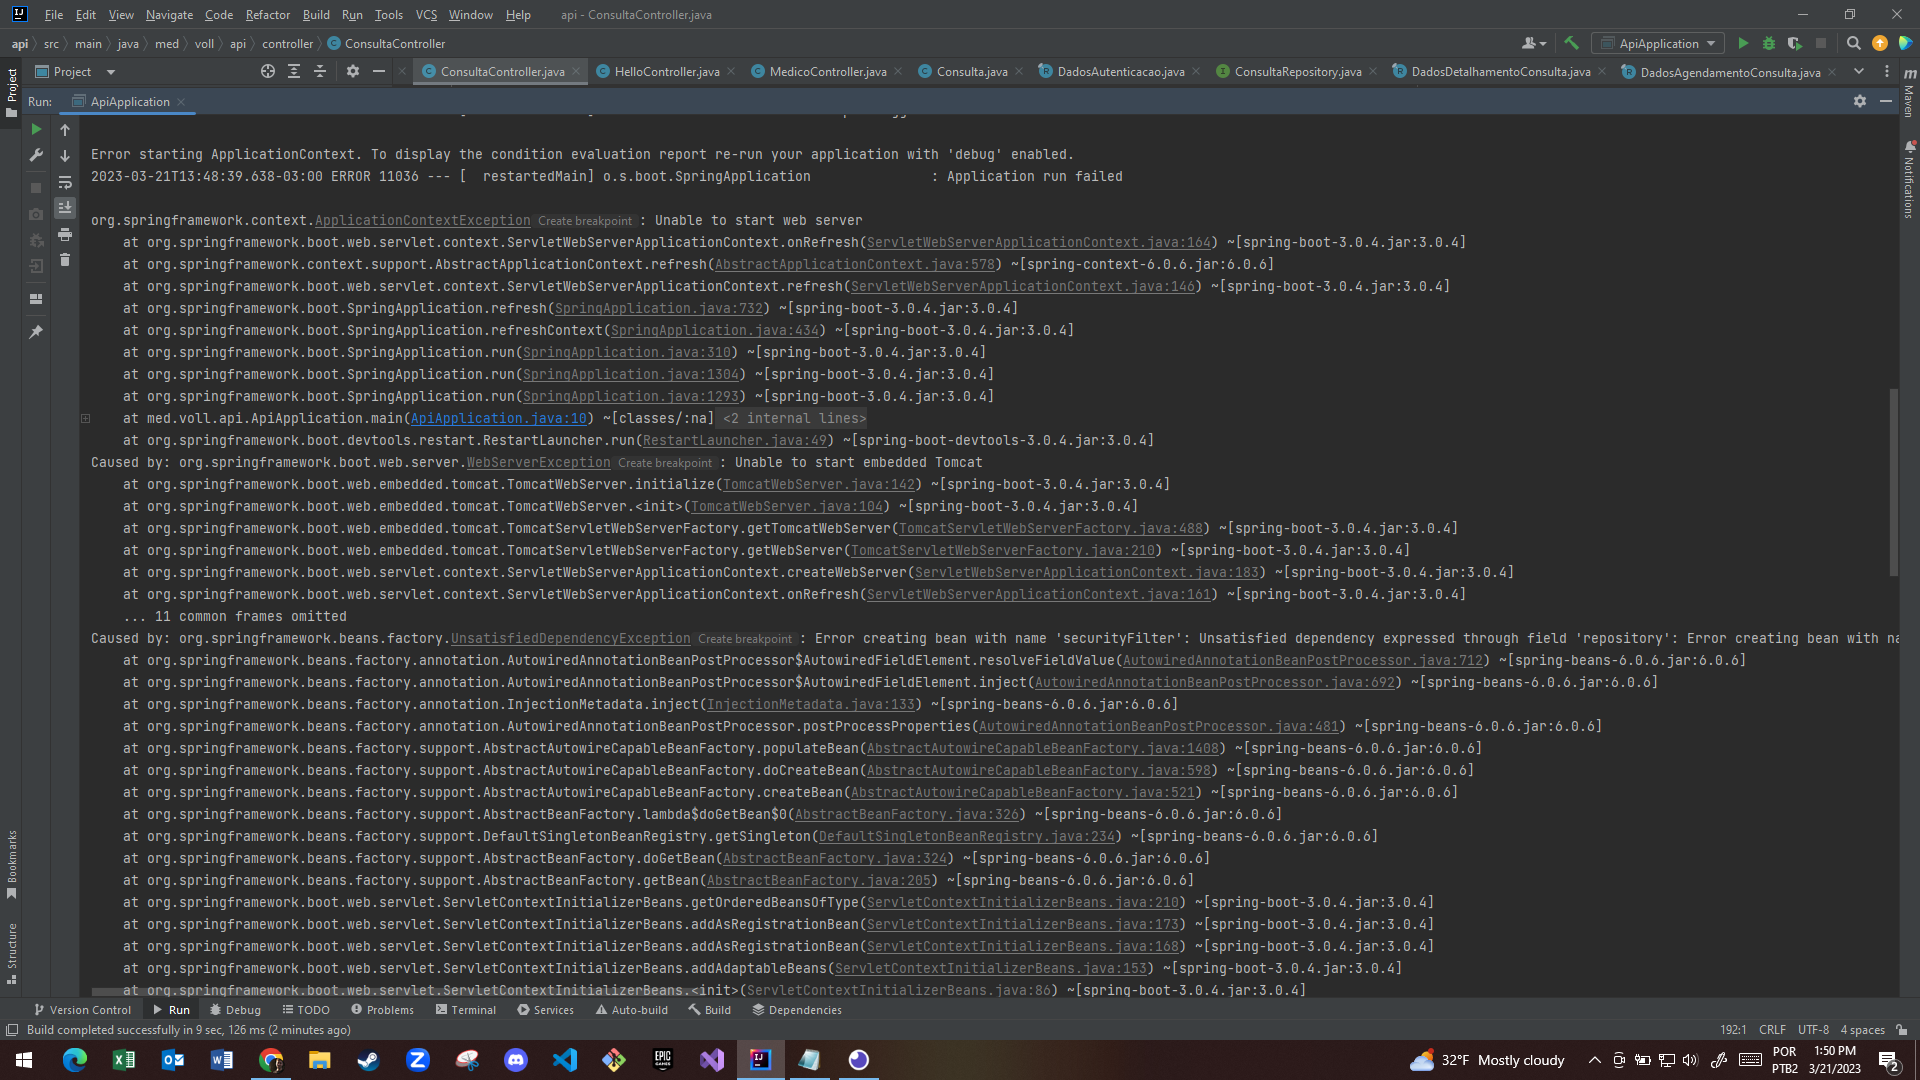This screenshot has height=1080, width=1920.
Task: Open Search Everywhere magnifier
Action: point(1853,43)
